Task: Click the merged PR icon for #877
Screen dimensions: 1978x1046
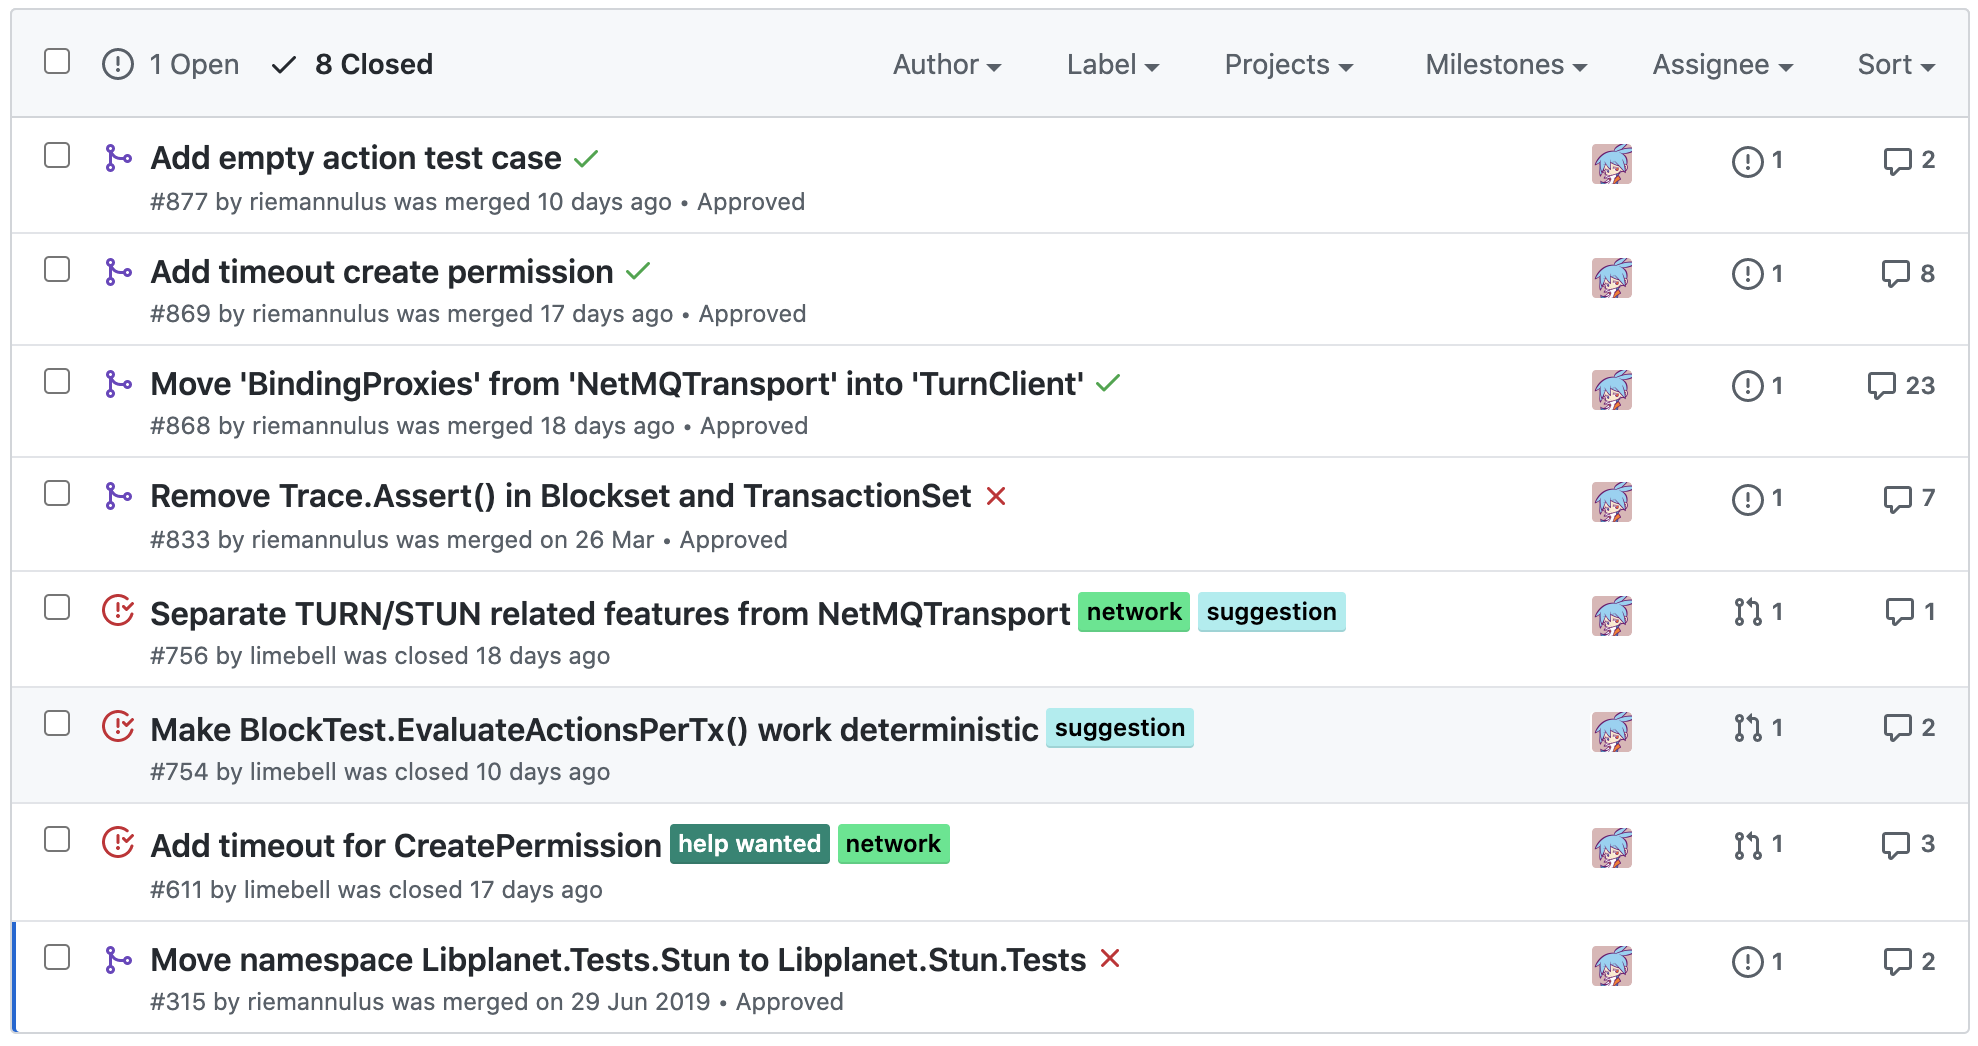Action: pyautogui.click(x=118, y=158)
